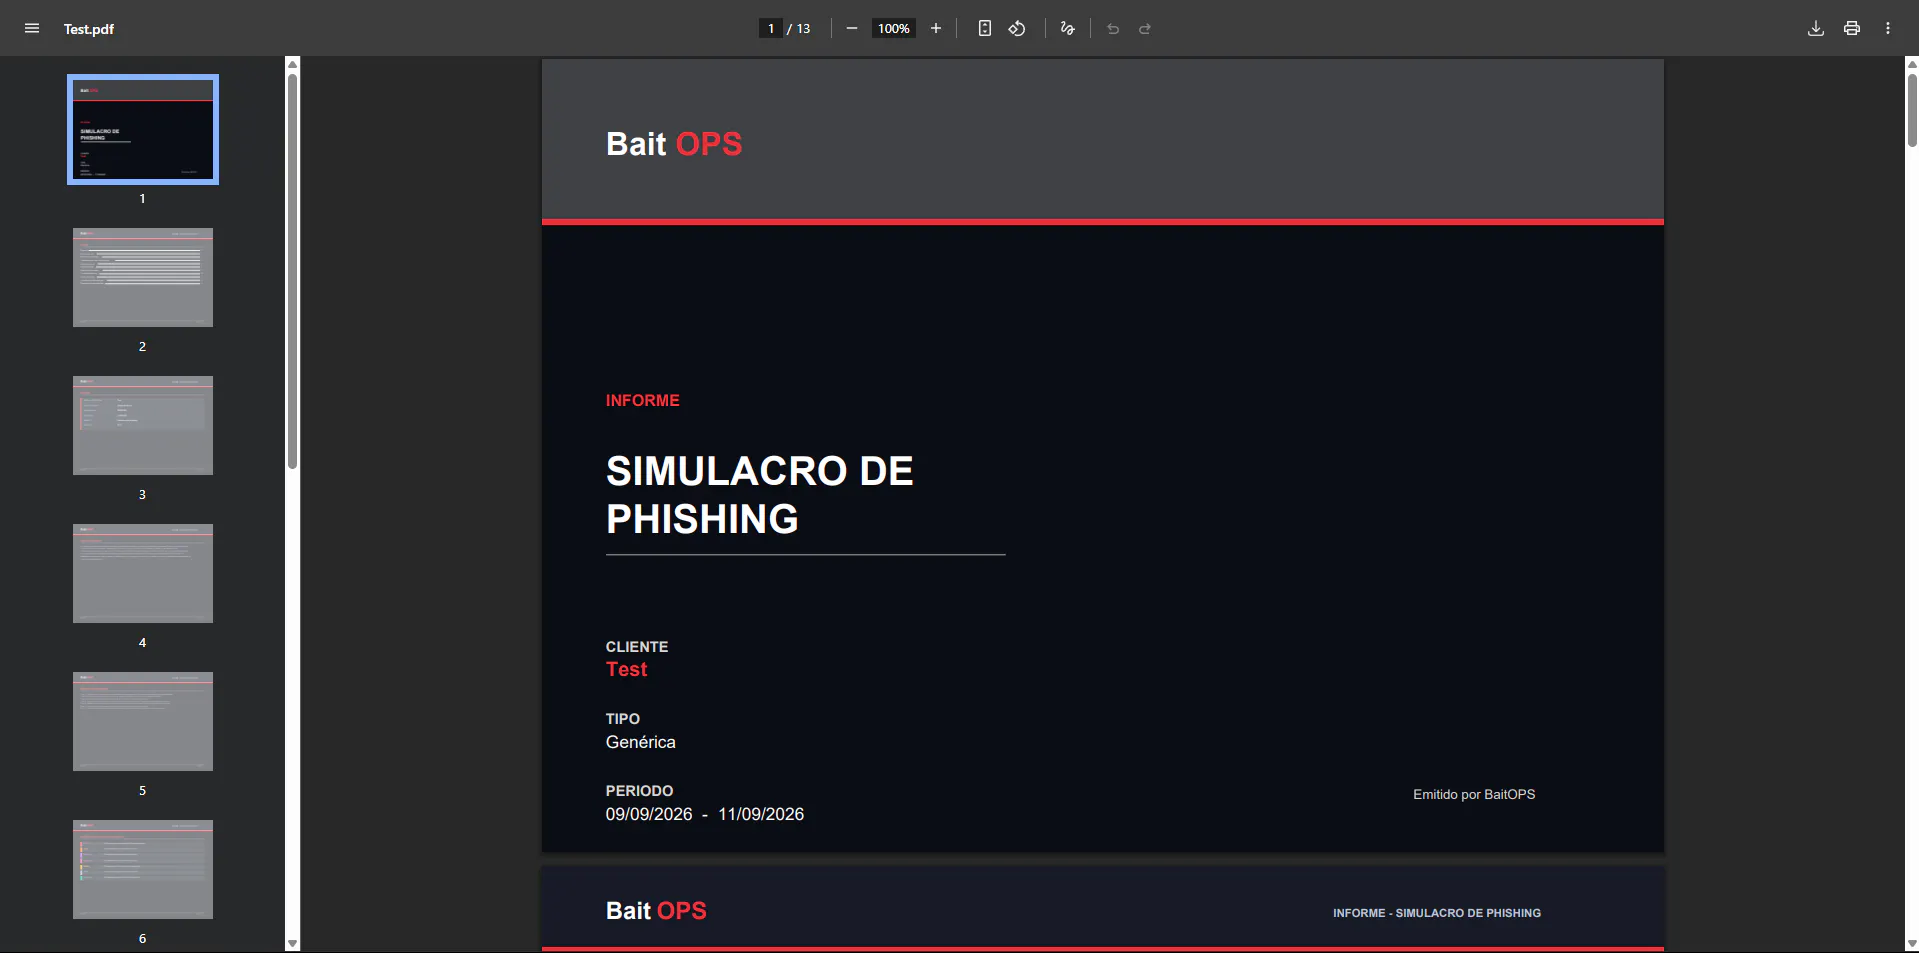Click the red INFORME label

(x=642, y=400)
